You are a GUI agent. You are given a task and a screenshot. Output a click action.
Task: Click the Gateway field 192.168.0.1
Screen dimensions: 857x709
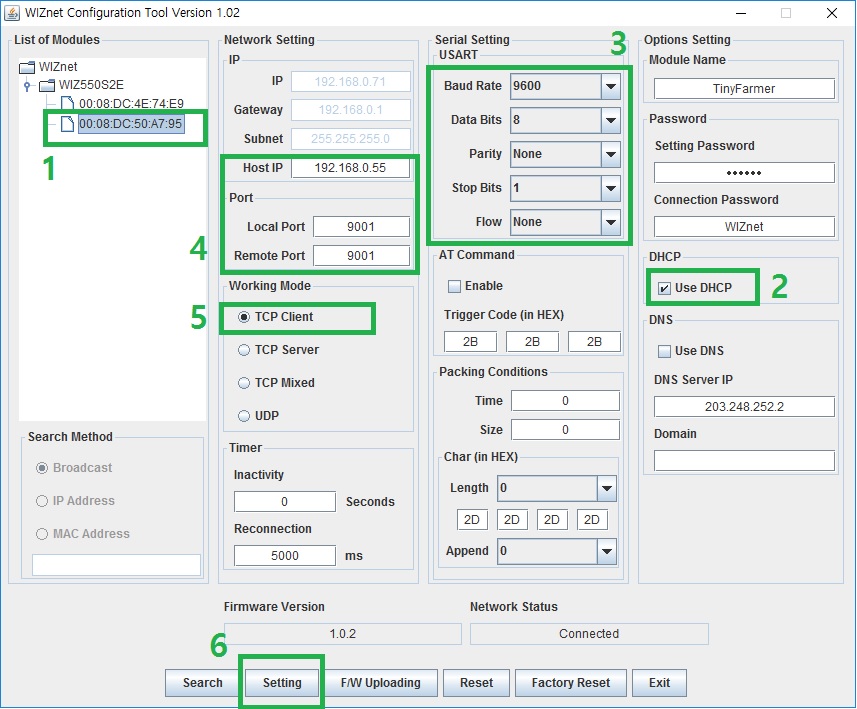350,110
